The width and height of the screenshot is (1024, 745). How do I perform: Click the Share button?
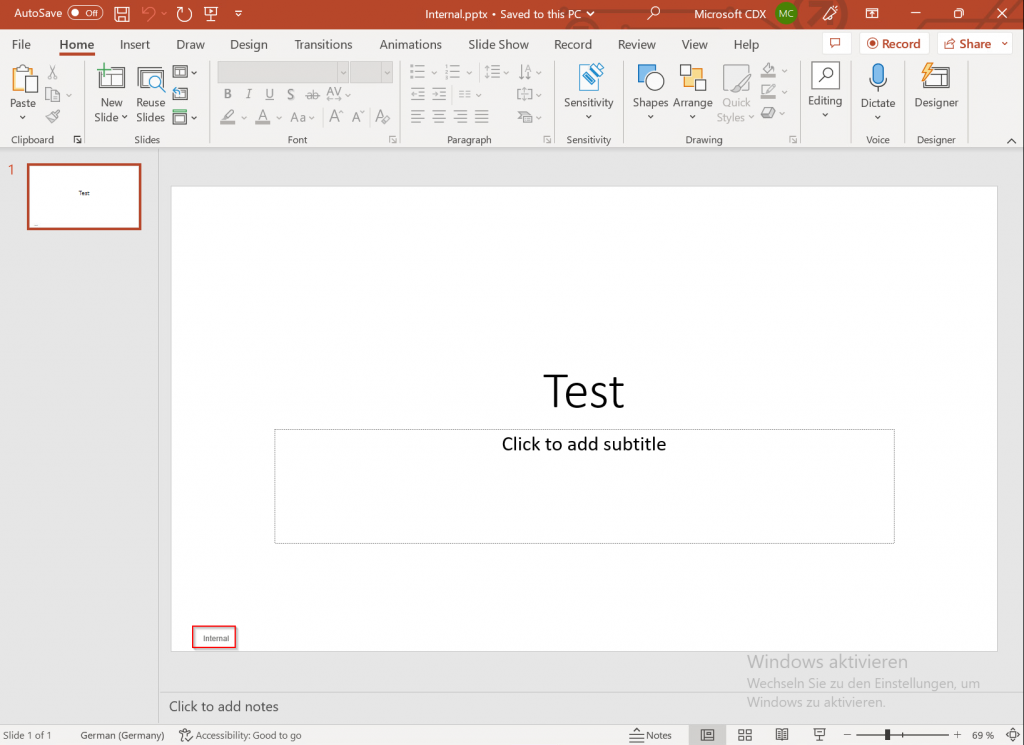click(x=966, y=44)
